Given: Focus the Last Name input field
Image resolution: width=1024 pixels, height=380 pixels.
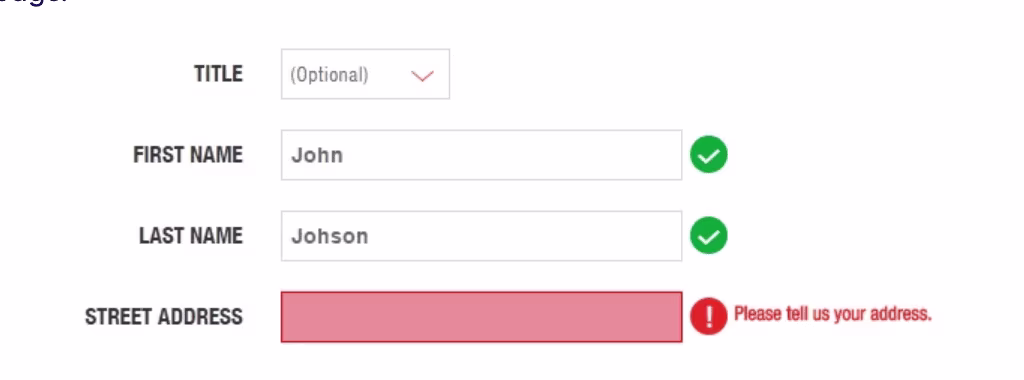Looking at the screenshot, I should 481,236.
